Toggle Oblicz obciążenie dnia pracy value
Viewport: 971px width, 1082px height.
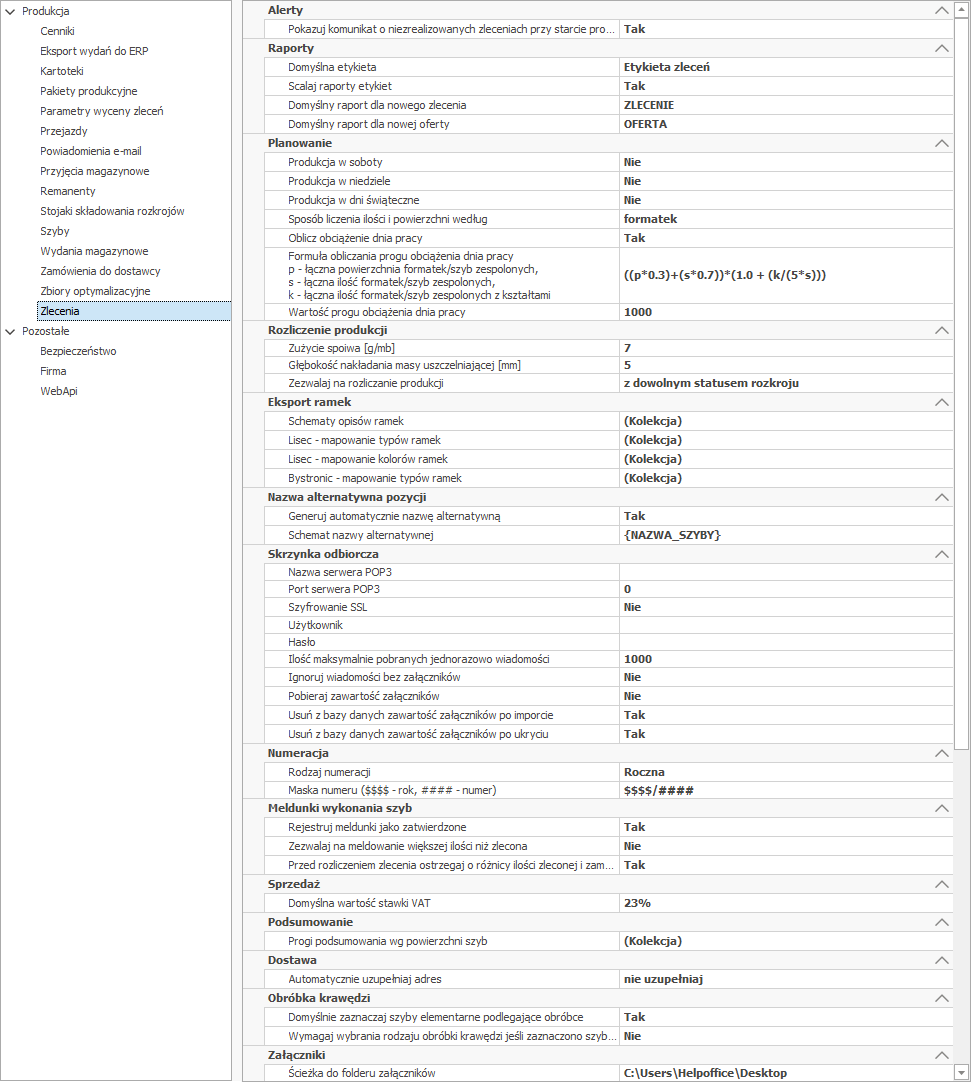[x=785, y=238]
